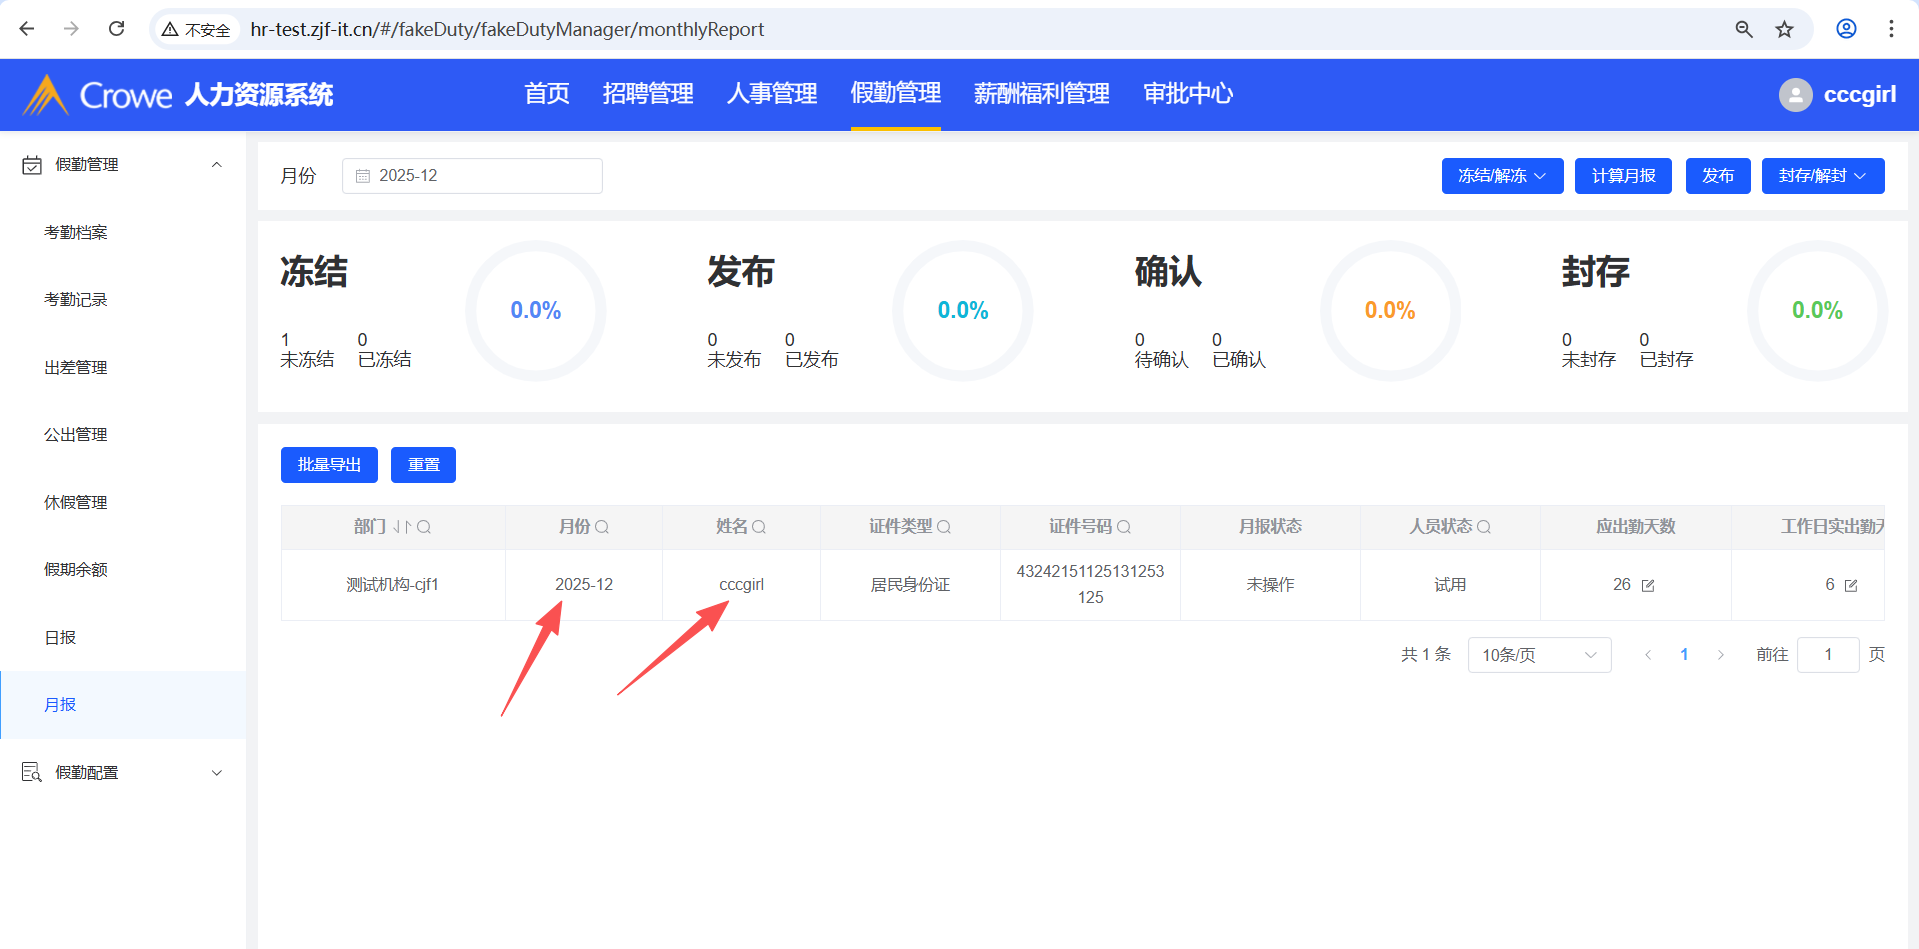Click the cccgirl name cell in the table
This screenshot has height=949, width=1919.
point(741,585)
